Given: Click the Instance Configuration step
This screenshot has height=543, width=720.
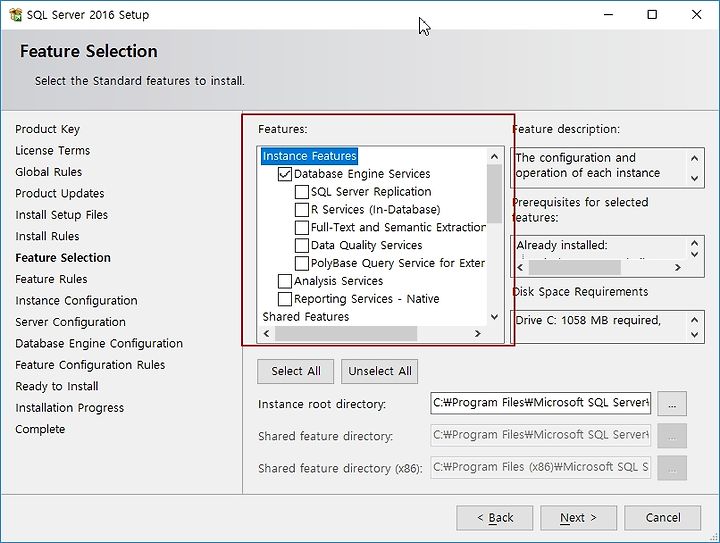Looking at the screenshot, I should tap(76, 301).
